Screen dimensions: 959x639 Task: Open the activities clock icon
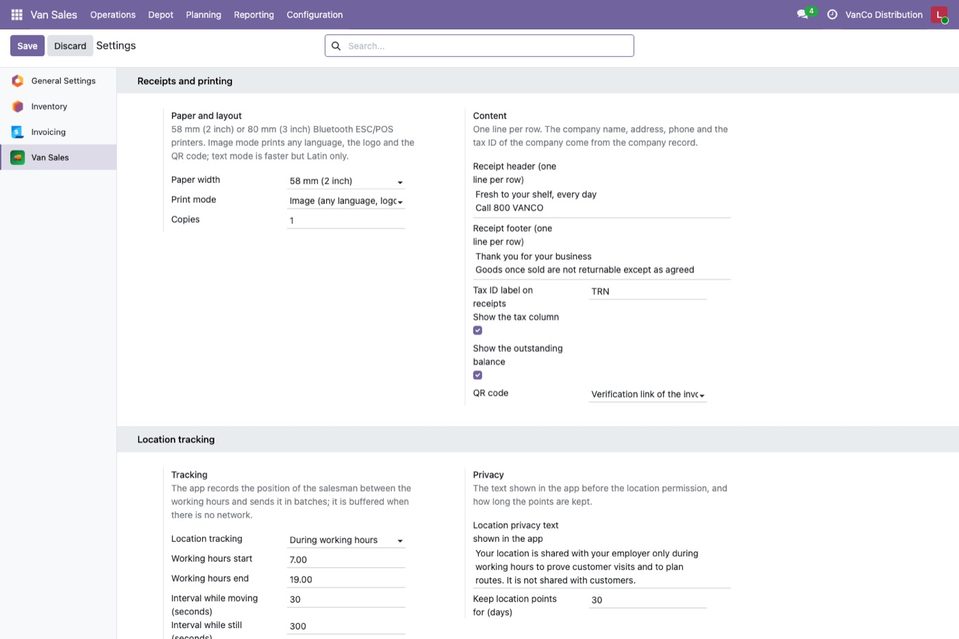(832, 15)
